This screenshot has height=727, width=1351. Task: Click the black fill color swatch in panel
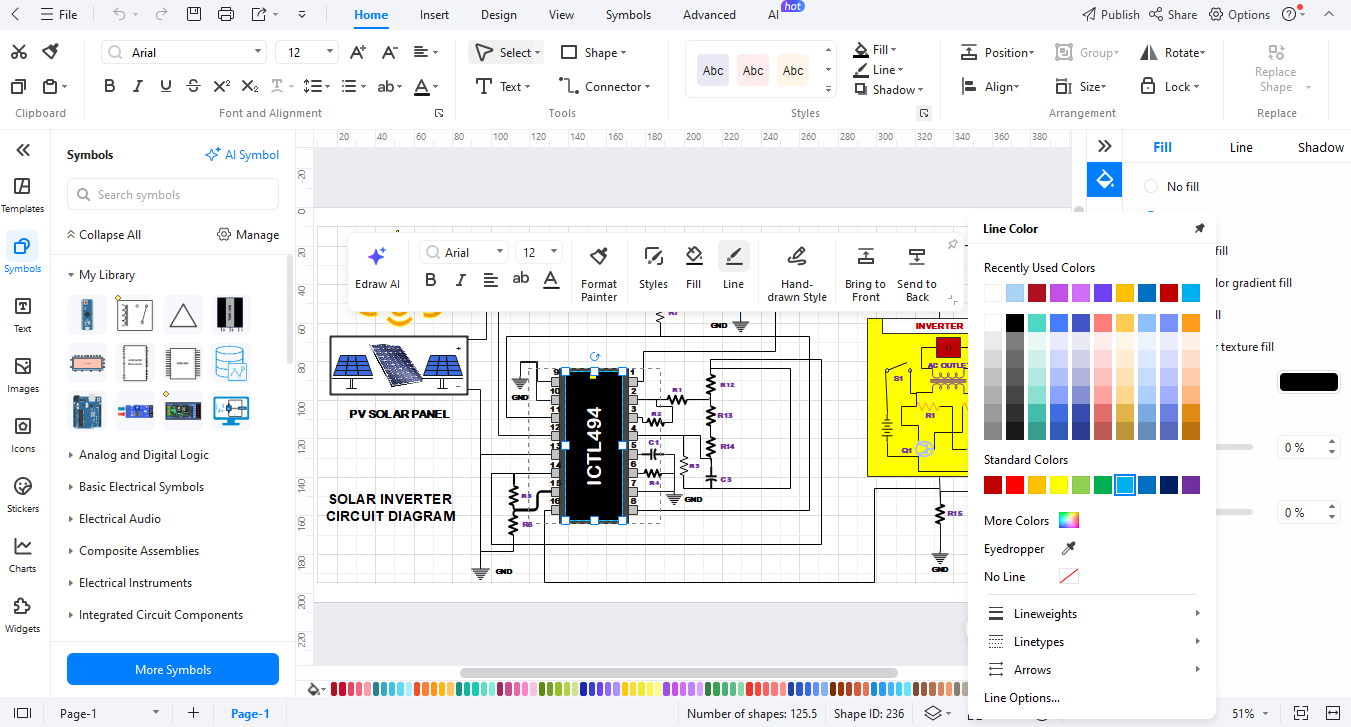1308,382
